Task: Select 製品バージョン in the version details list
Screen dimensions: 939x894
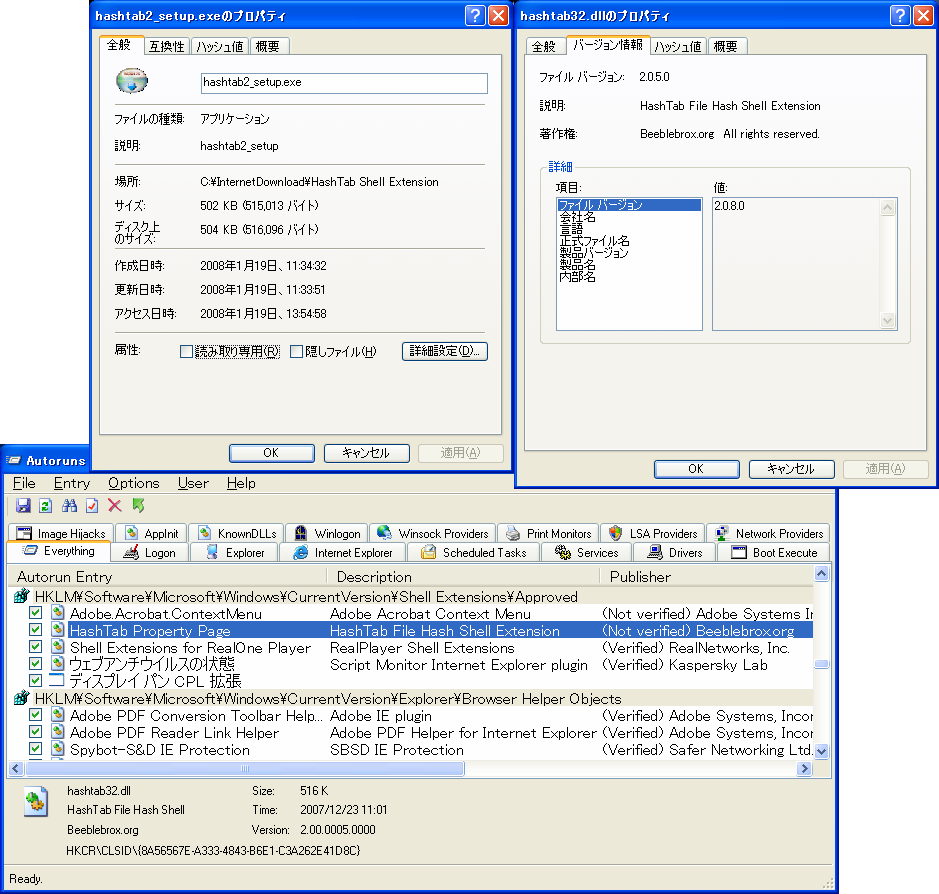Action: coord(594,253)
